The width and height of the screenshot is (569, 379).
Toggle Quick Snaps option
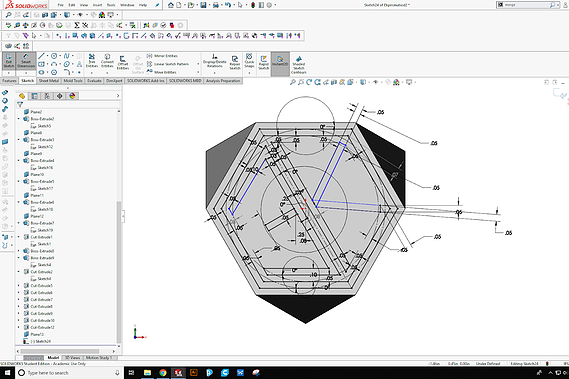tap(249, 61)
